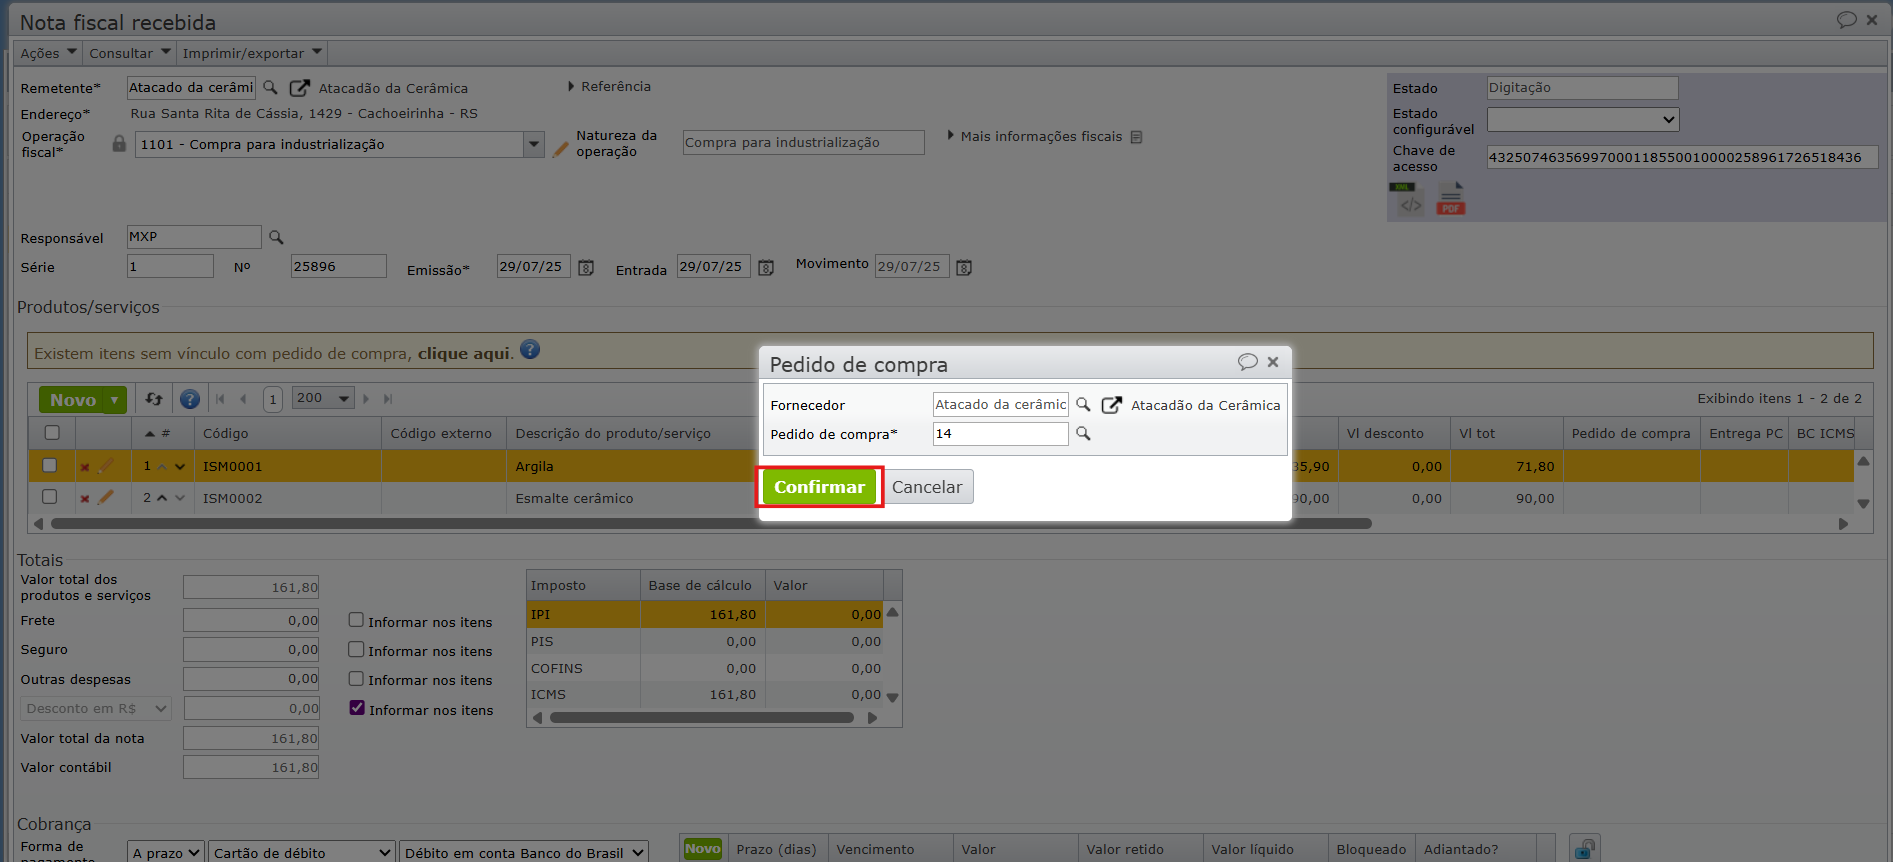Search Pedido de compra with magnifier icon
This screenshot has height=862, width=1893.
point(1083,434)
